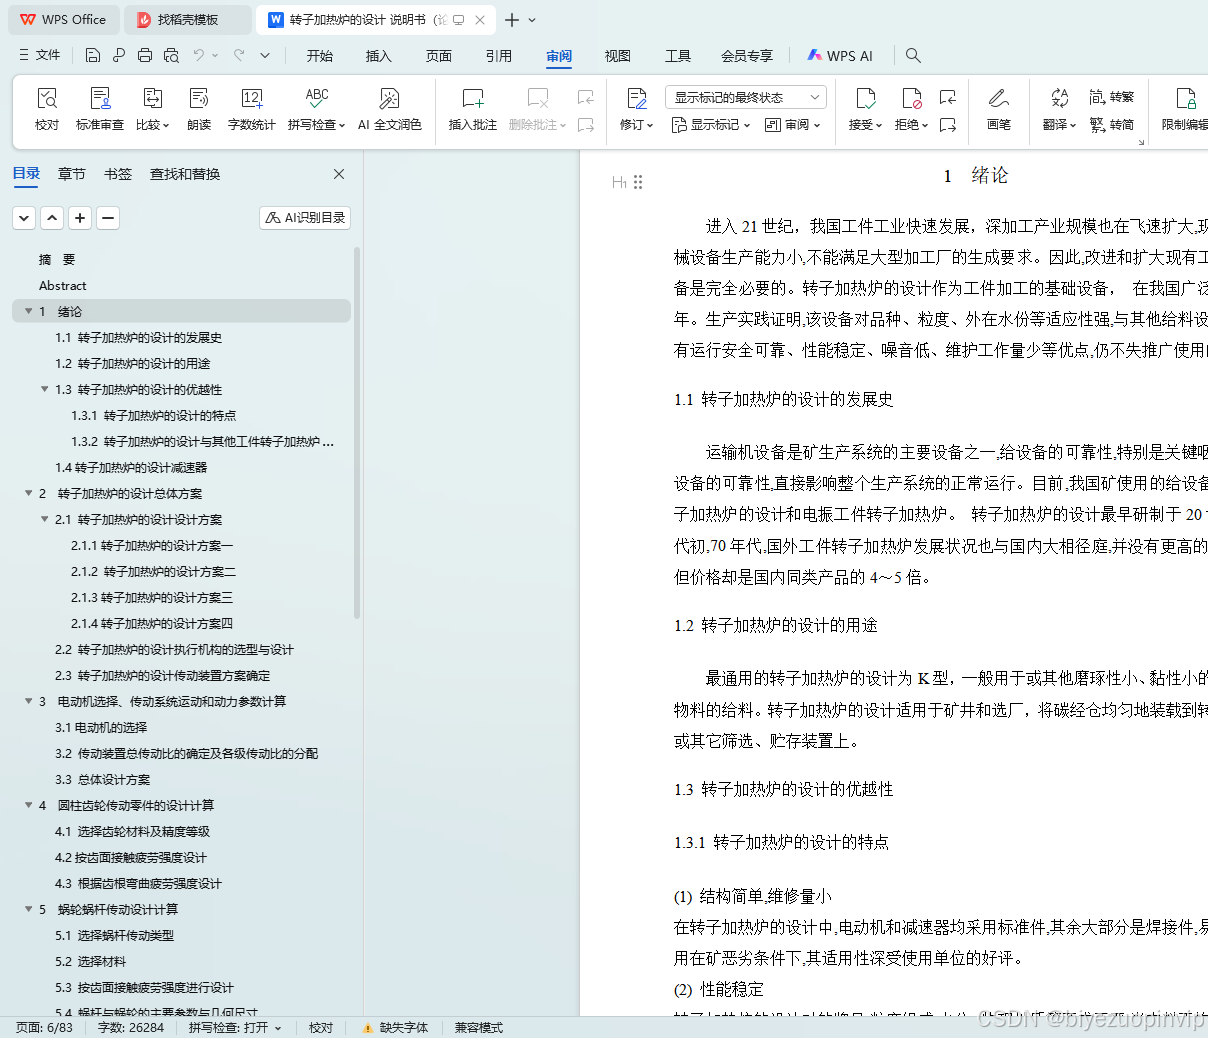Click the Print icon in quick access toolbar
The width and height of the screenshot is (1208, 1038).
pyautogui.click(x=145, y=55)
